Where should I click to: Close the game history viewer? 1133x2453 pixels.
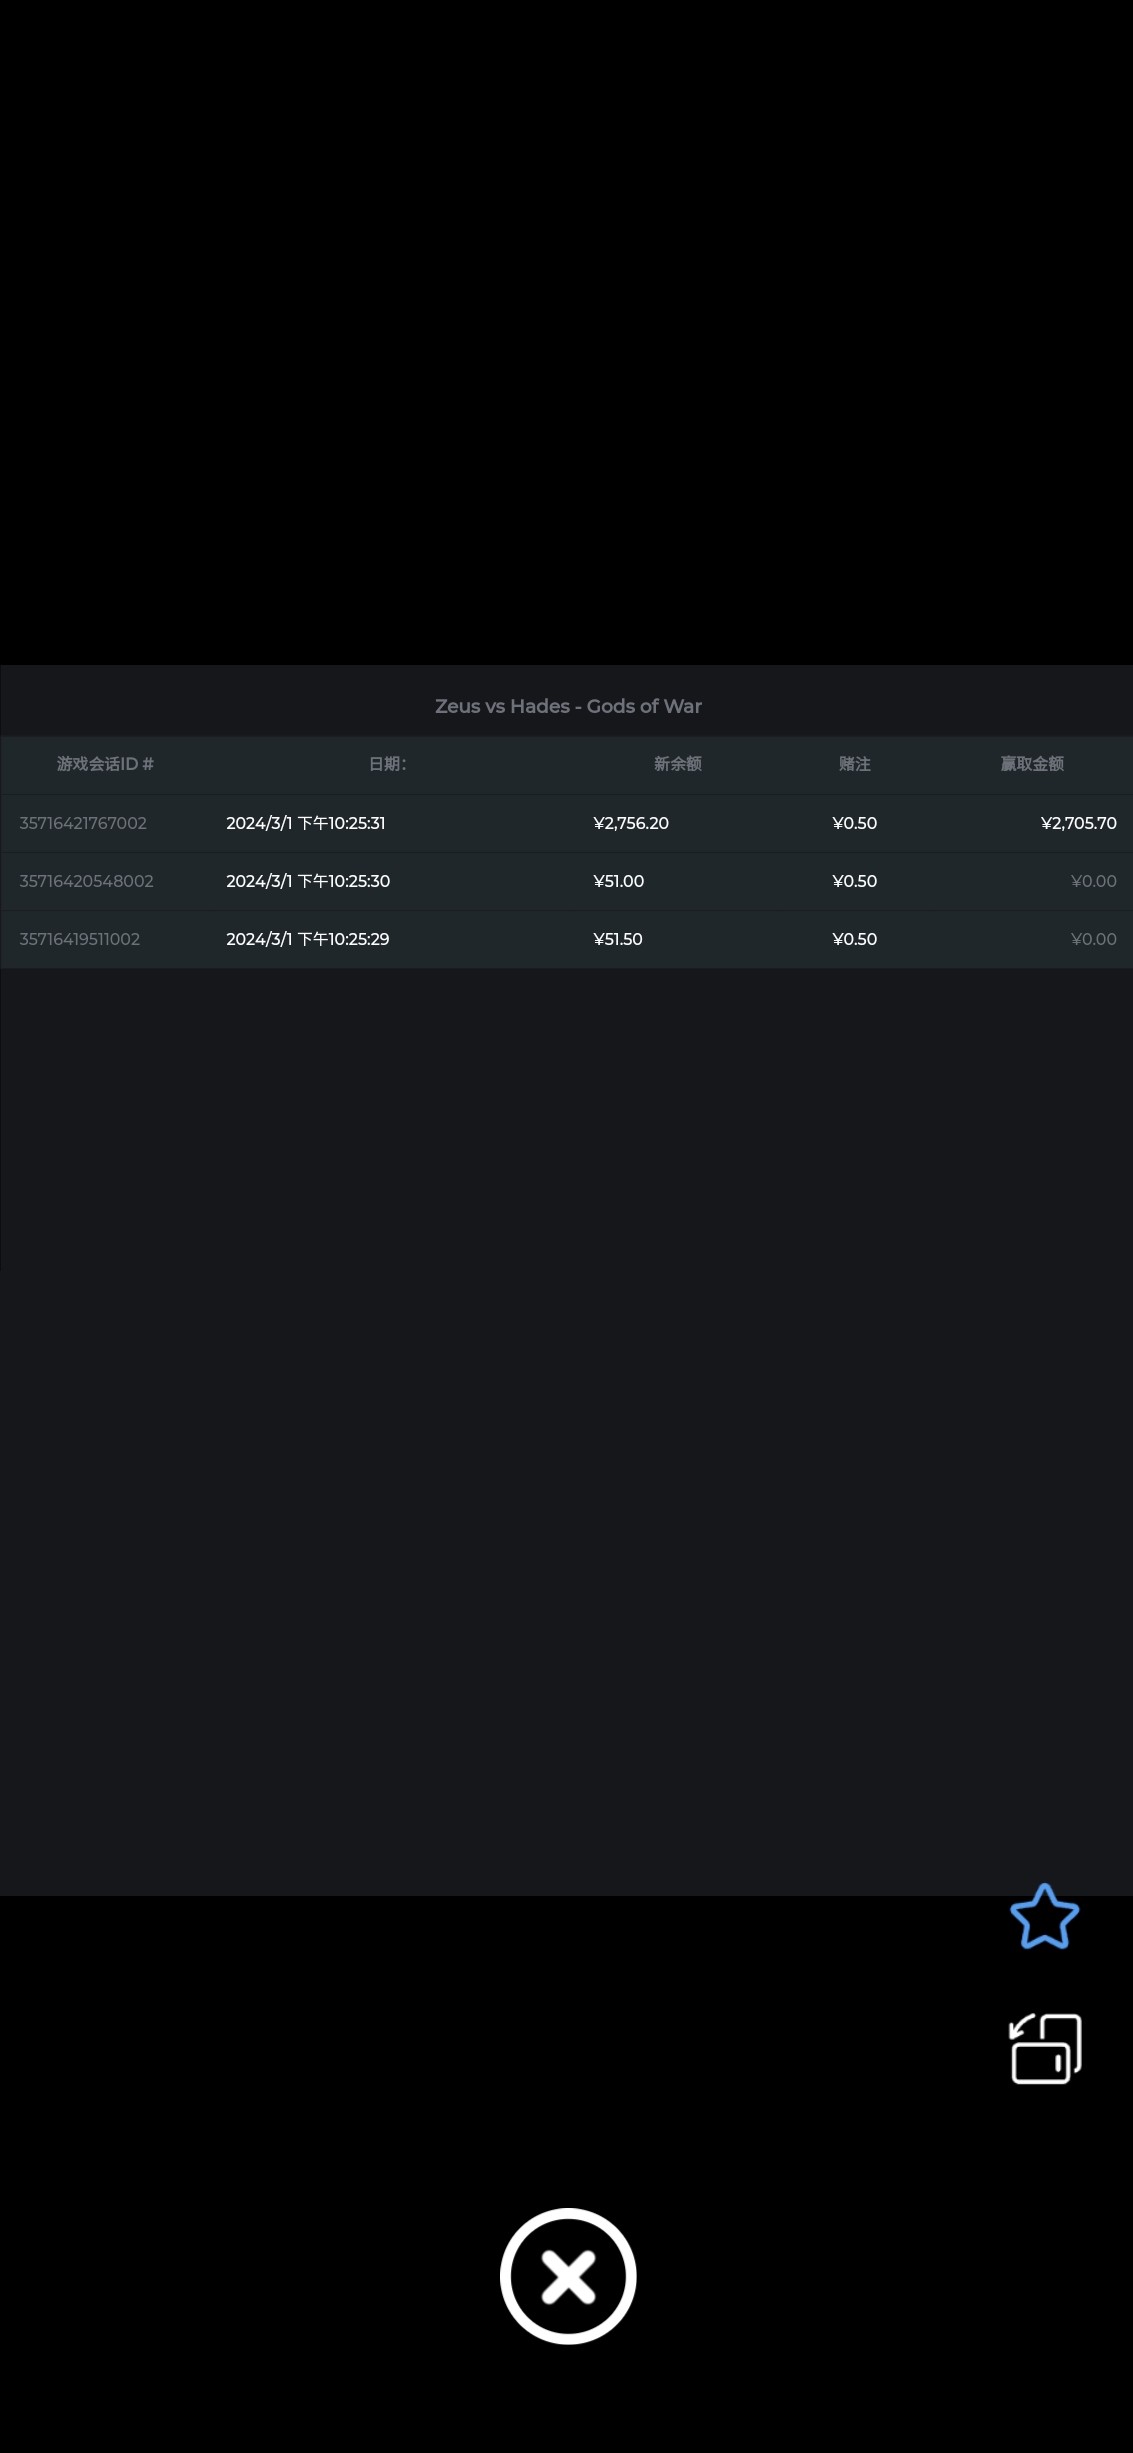(x=568, y=2276)
